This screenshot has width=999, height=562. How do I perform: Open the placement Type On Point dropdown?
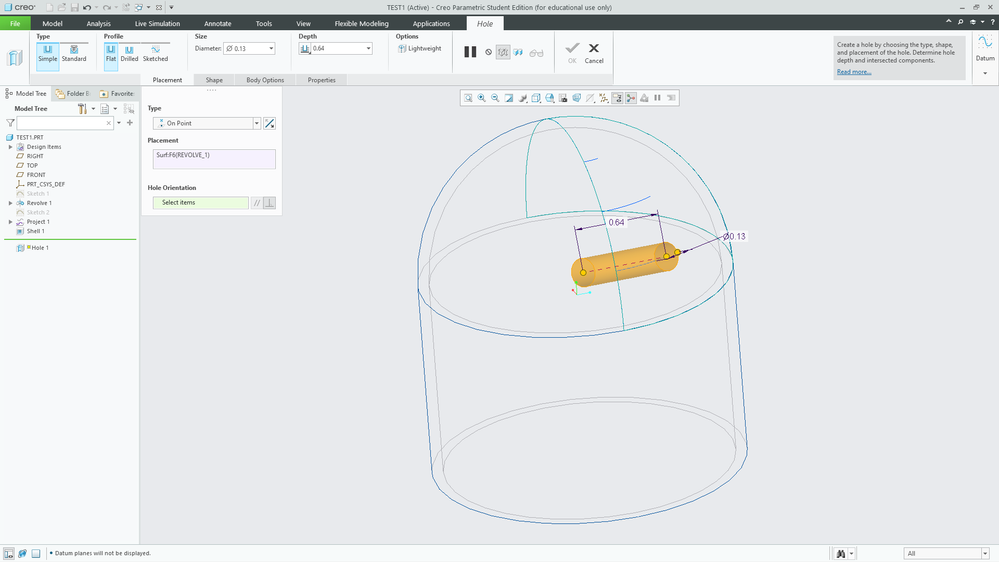(x=256, y=123)
